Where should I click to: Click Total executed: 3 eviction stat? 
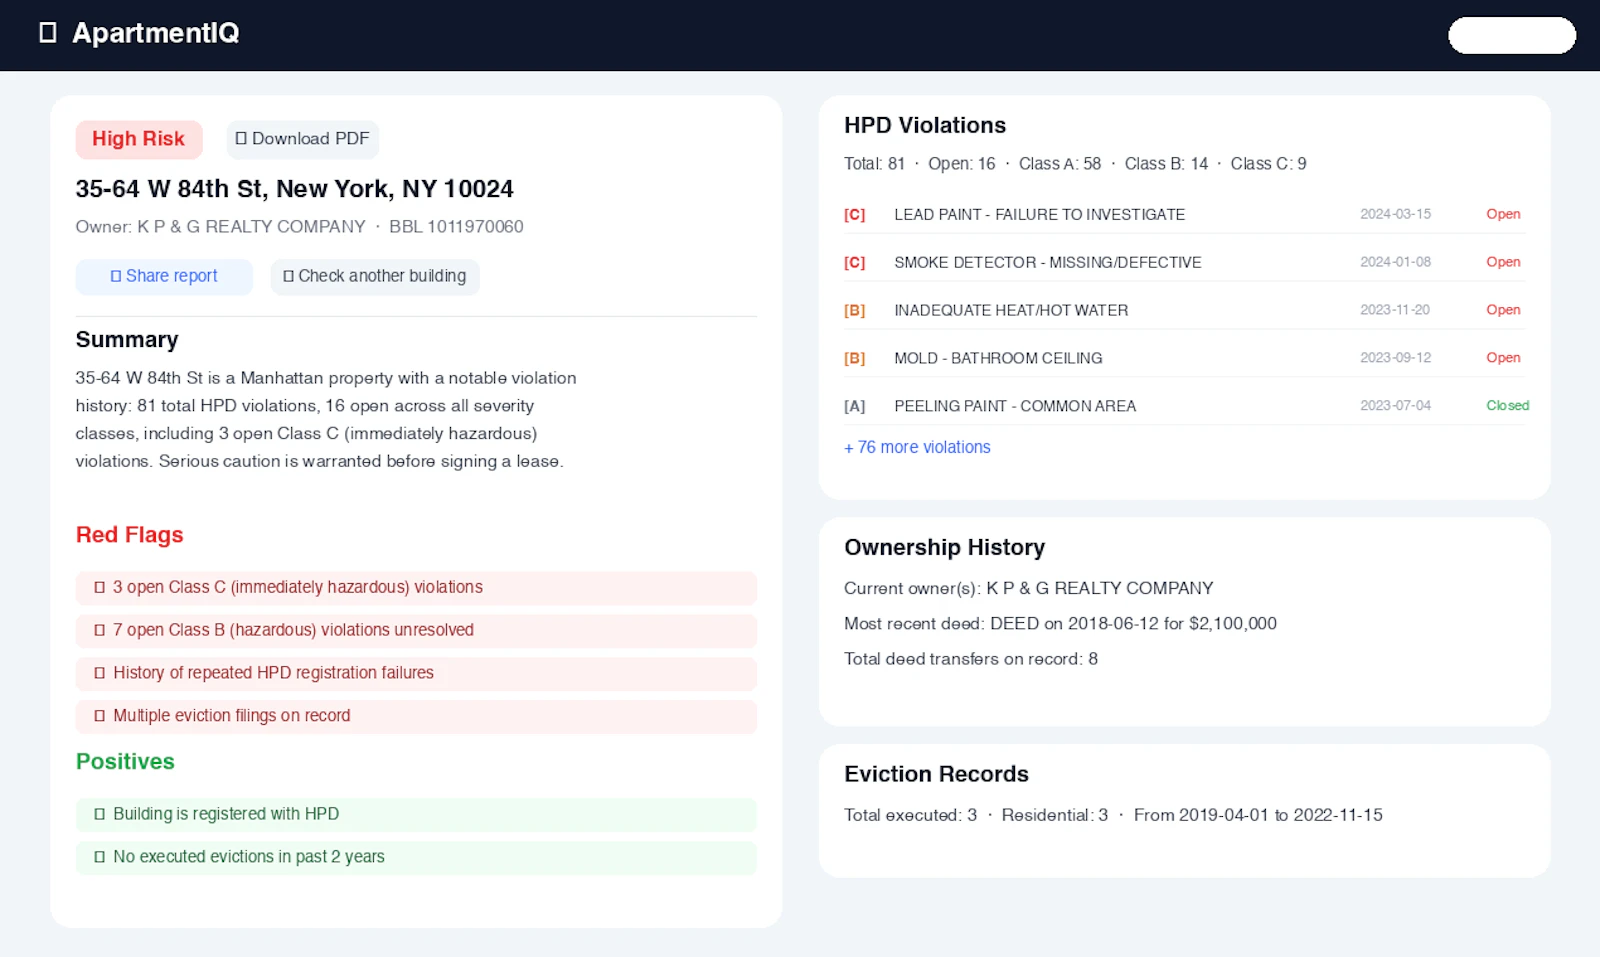pyautogui.click(x=910, y=815)
